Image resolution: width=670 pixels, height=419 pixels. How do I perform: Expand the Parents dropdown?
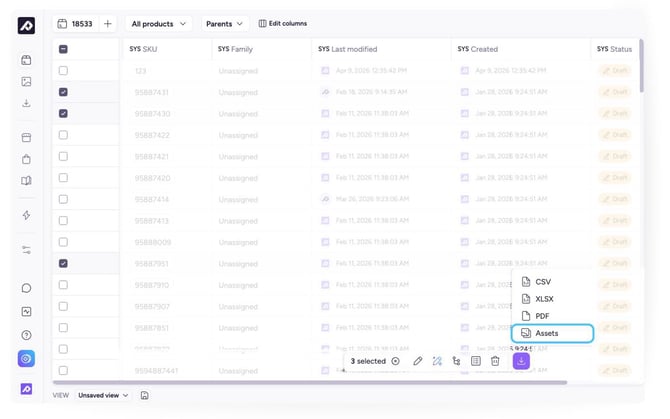(x=225, y=23)
